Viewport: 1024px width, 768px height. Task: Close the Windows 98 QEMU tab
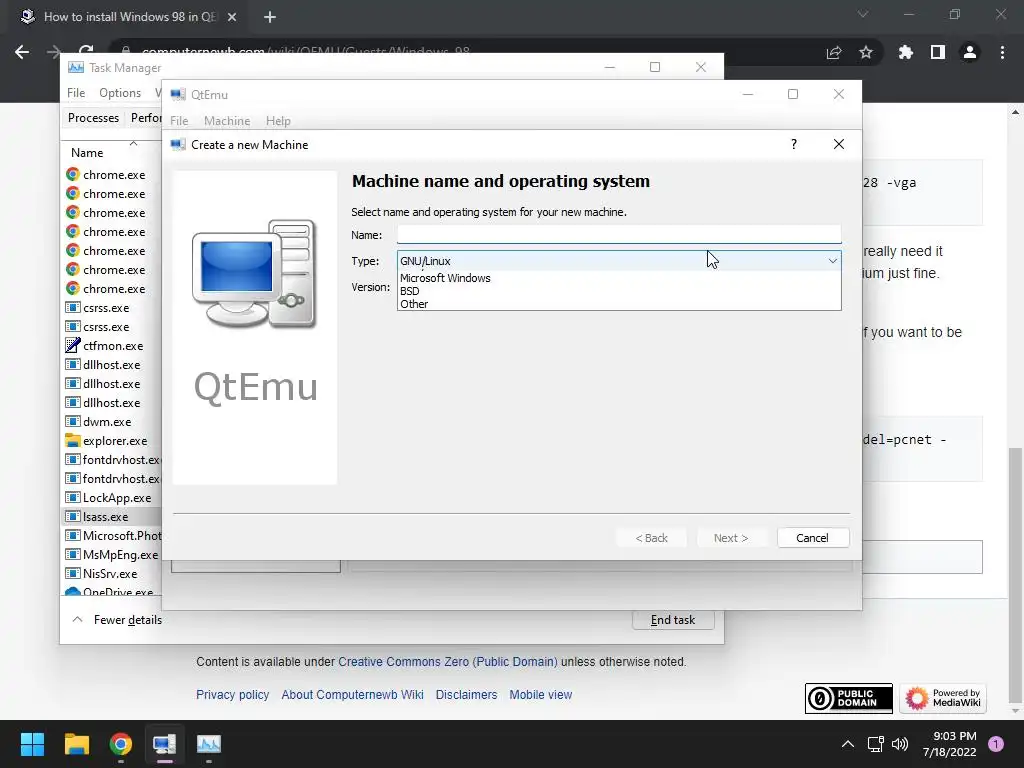pos(232,17)
